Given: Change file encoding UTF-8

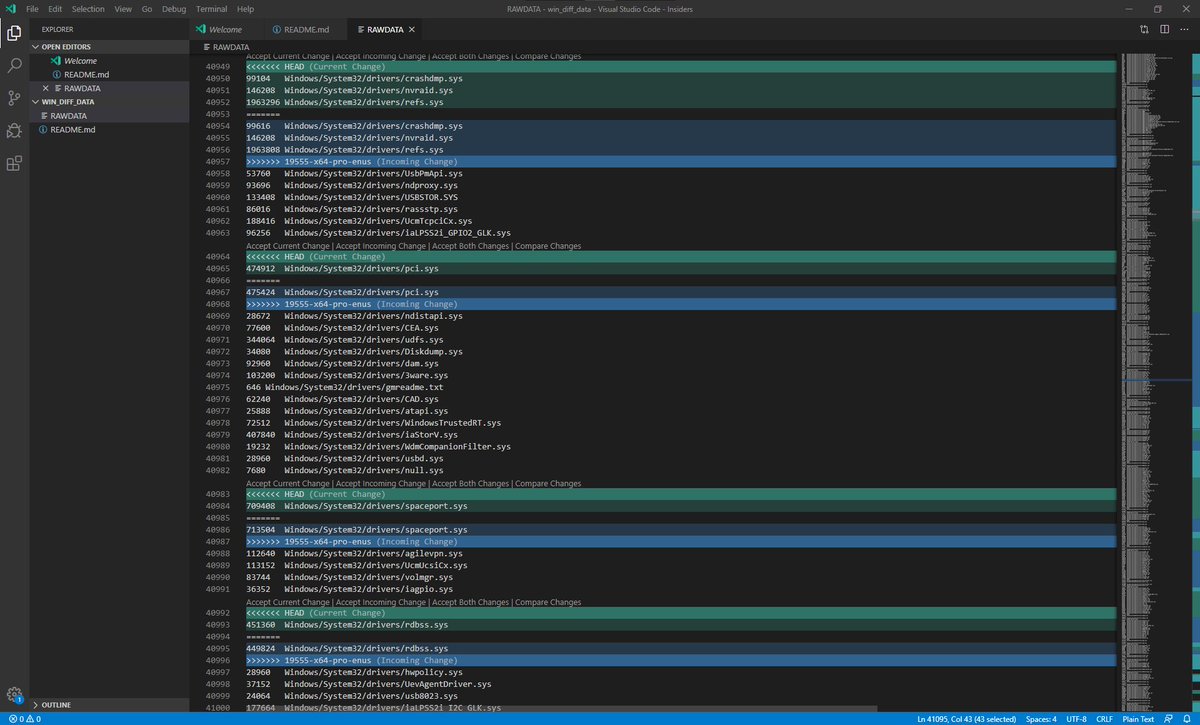Looking at the screenshot, I should point(1076,719).
